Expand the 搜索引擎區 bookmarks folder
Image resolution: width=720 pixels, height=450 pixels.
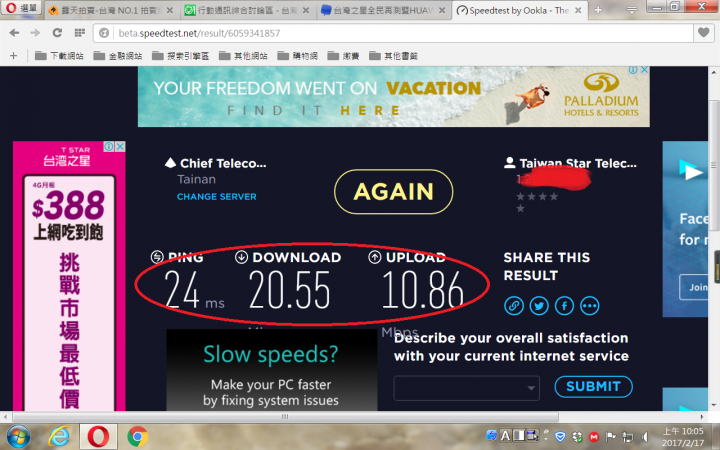(x=180, y=56)
